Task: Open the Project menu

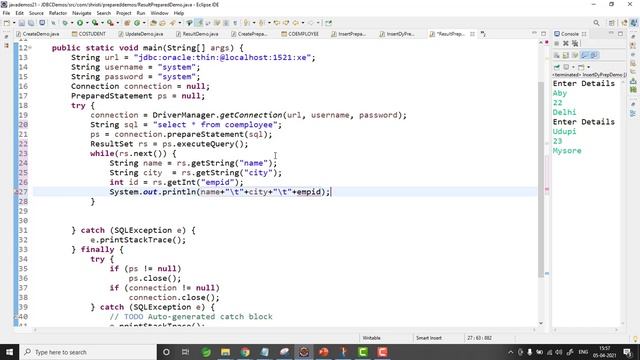Action: (124, 13)
